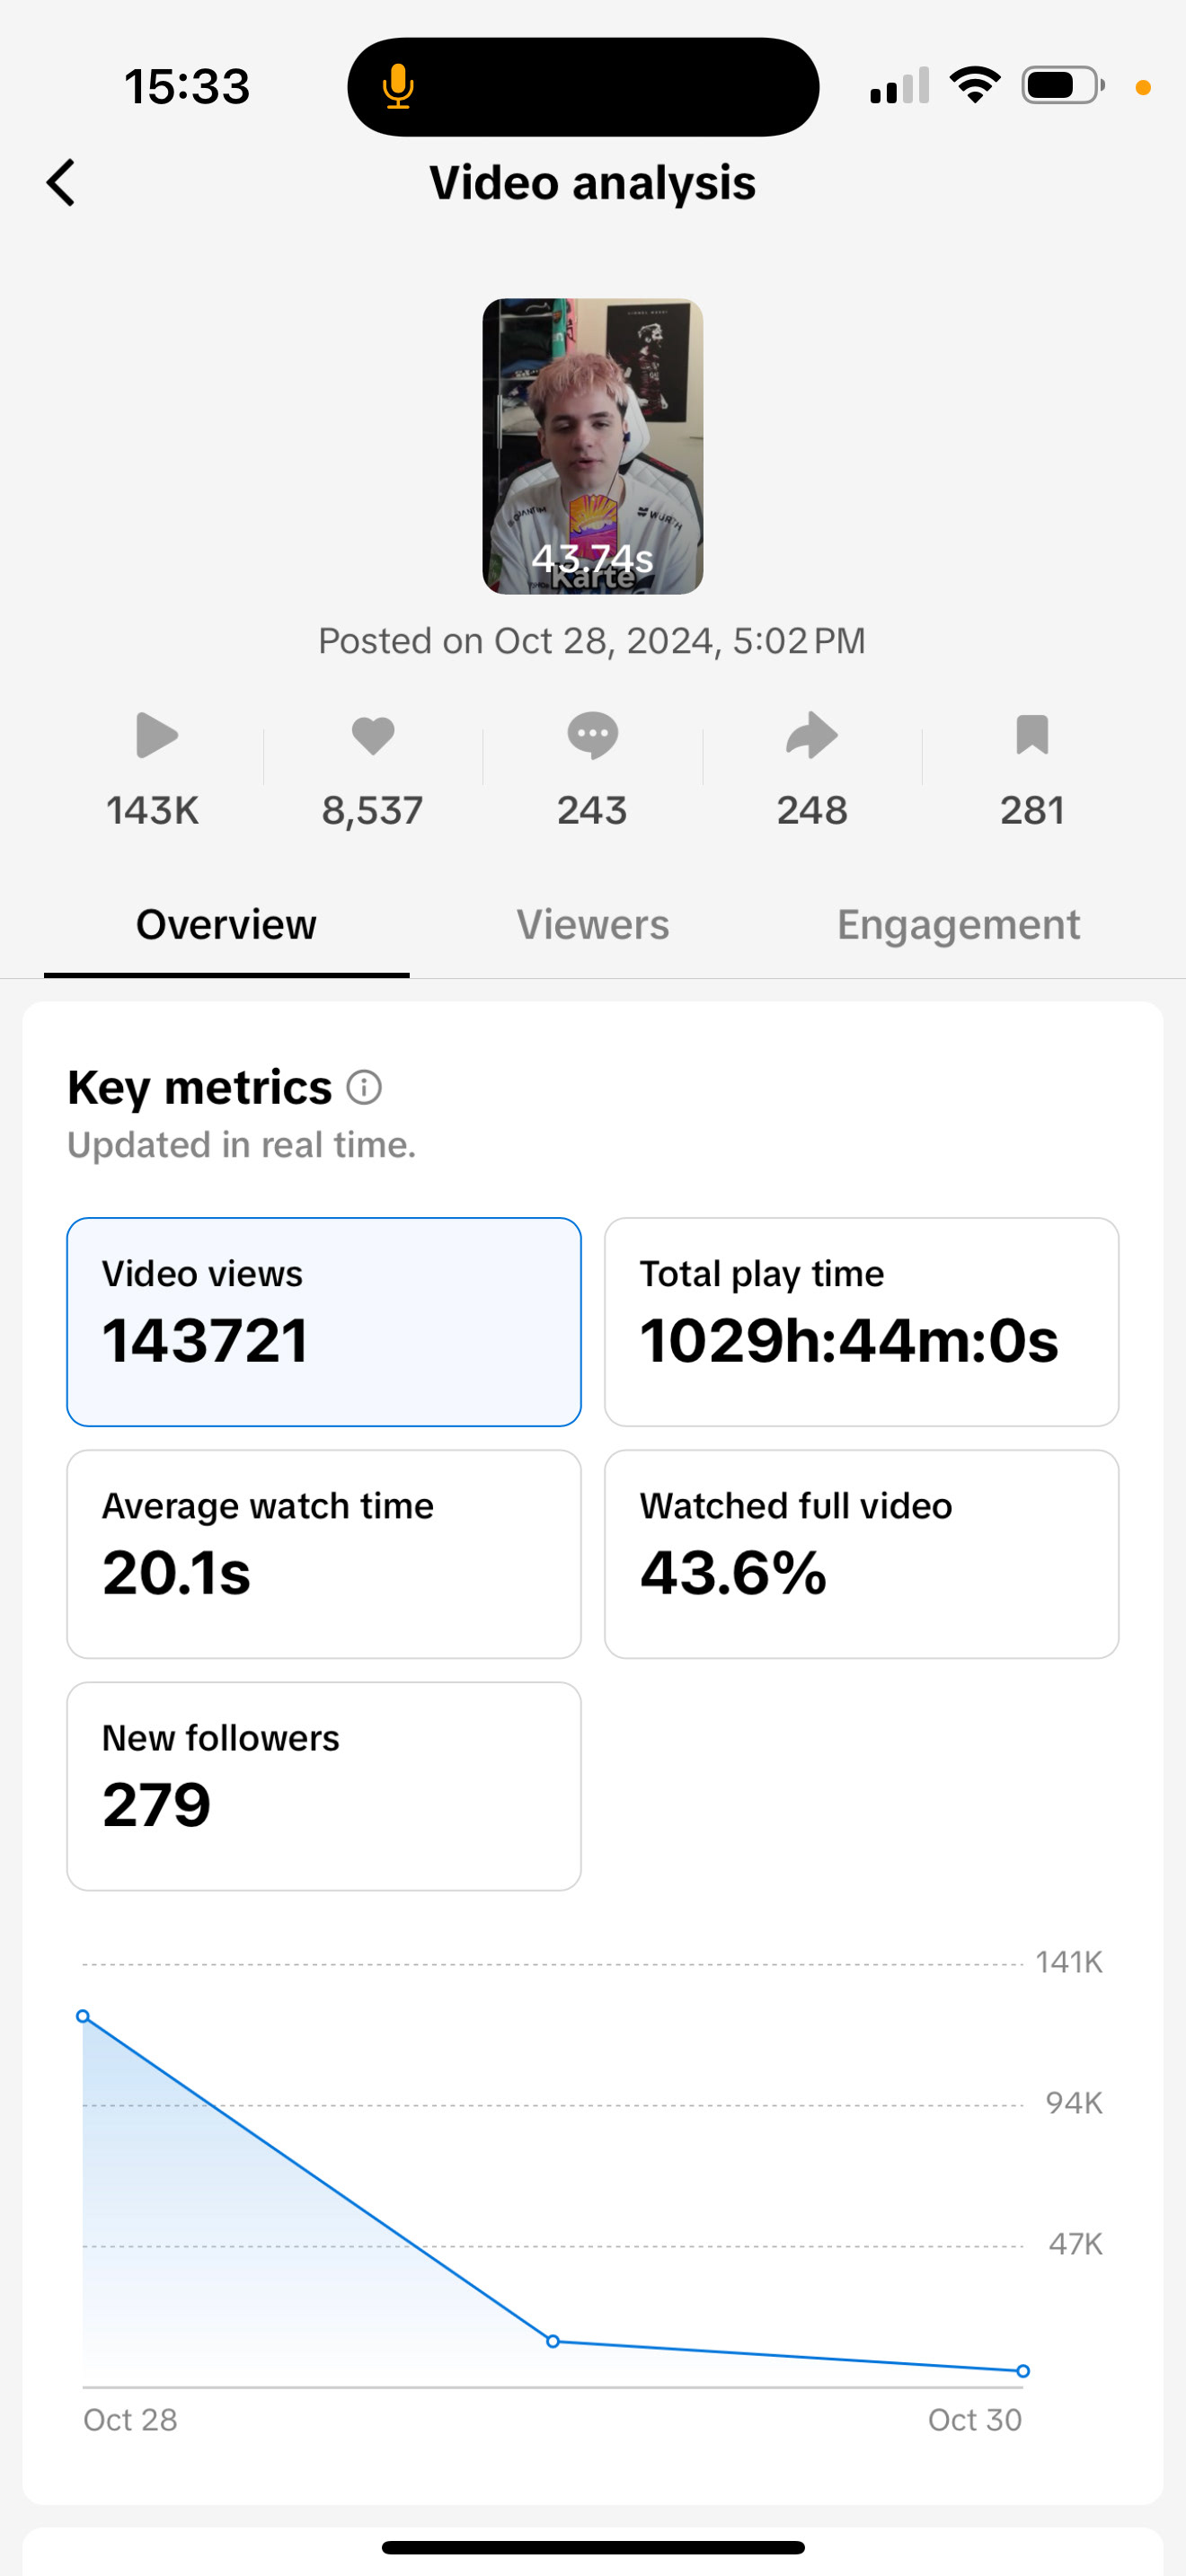Tap the back arrow icon
This screenshot has height=2576, width=1186.
tap(61, 183)
